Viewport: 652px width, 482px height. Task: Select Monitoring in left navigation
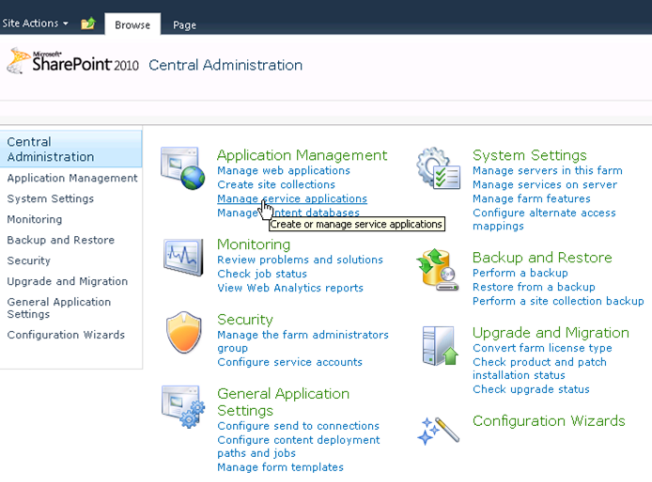tap(34, 219)
